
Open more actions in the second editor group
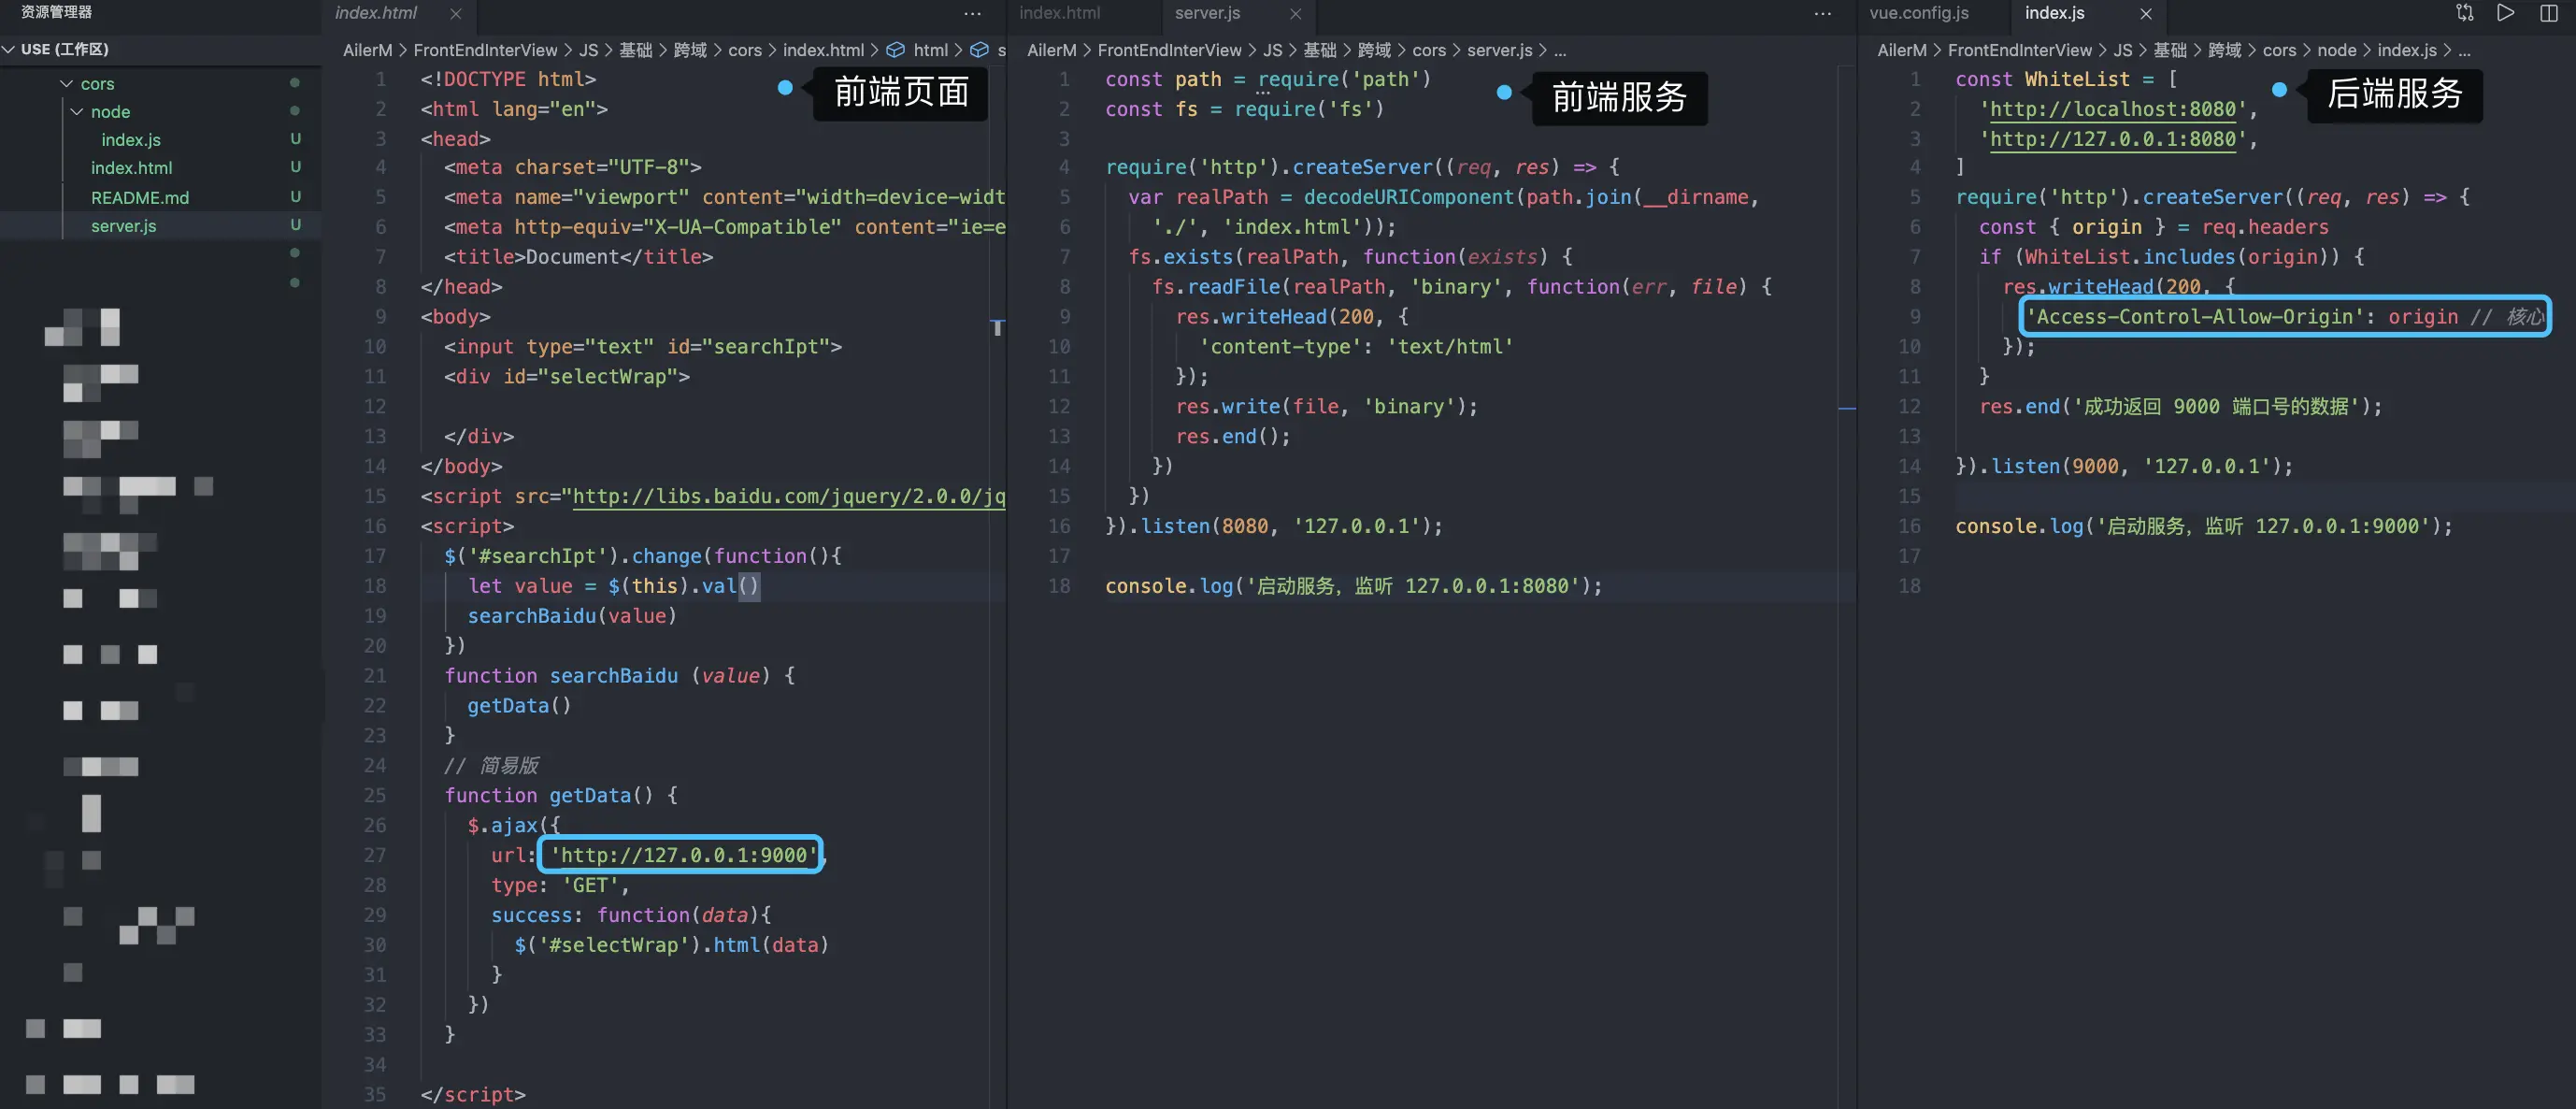tap(1822, 13)
